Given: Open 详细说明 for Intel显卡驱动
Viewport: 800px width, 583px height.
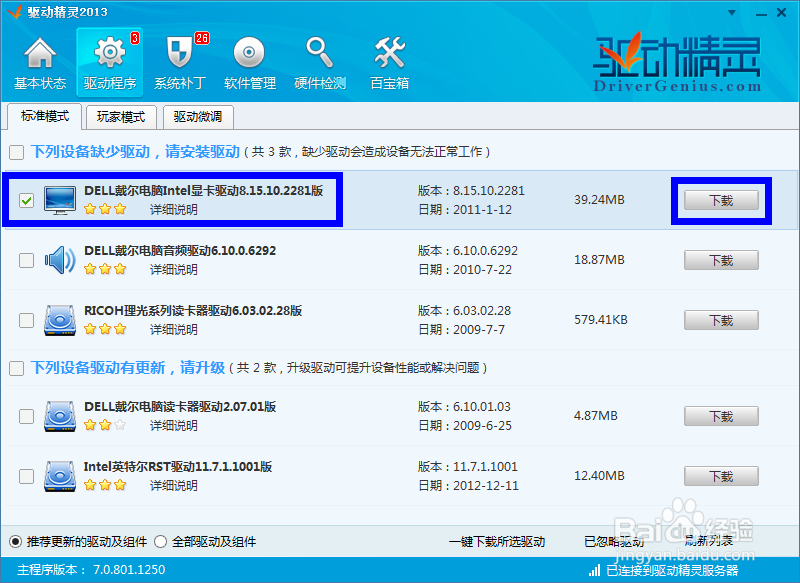Looking at the screenshot, I should [x=173, y=210].
